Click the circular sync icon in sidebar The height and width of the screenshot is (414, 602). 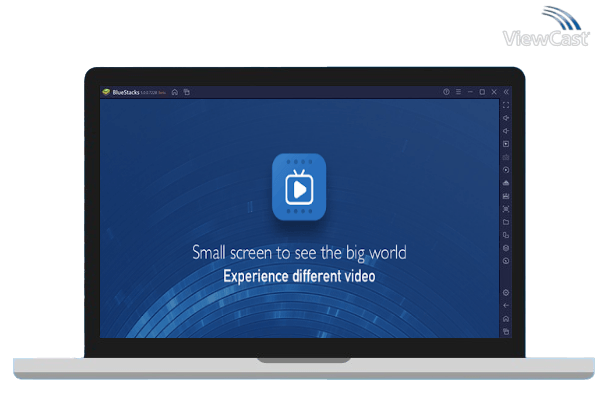[x=506, y=170]
